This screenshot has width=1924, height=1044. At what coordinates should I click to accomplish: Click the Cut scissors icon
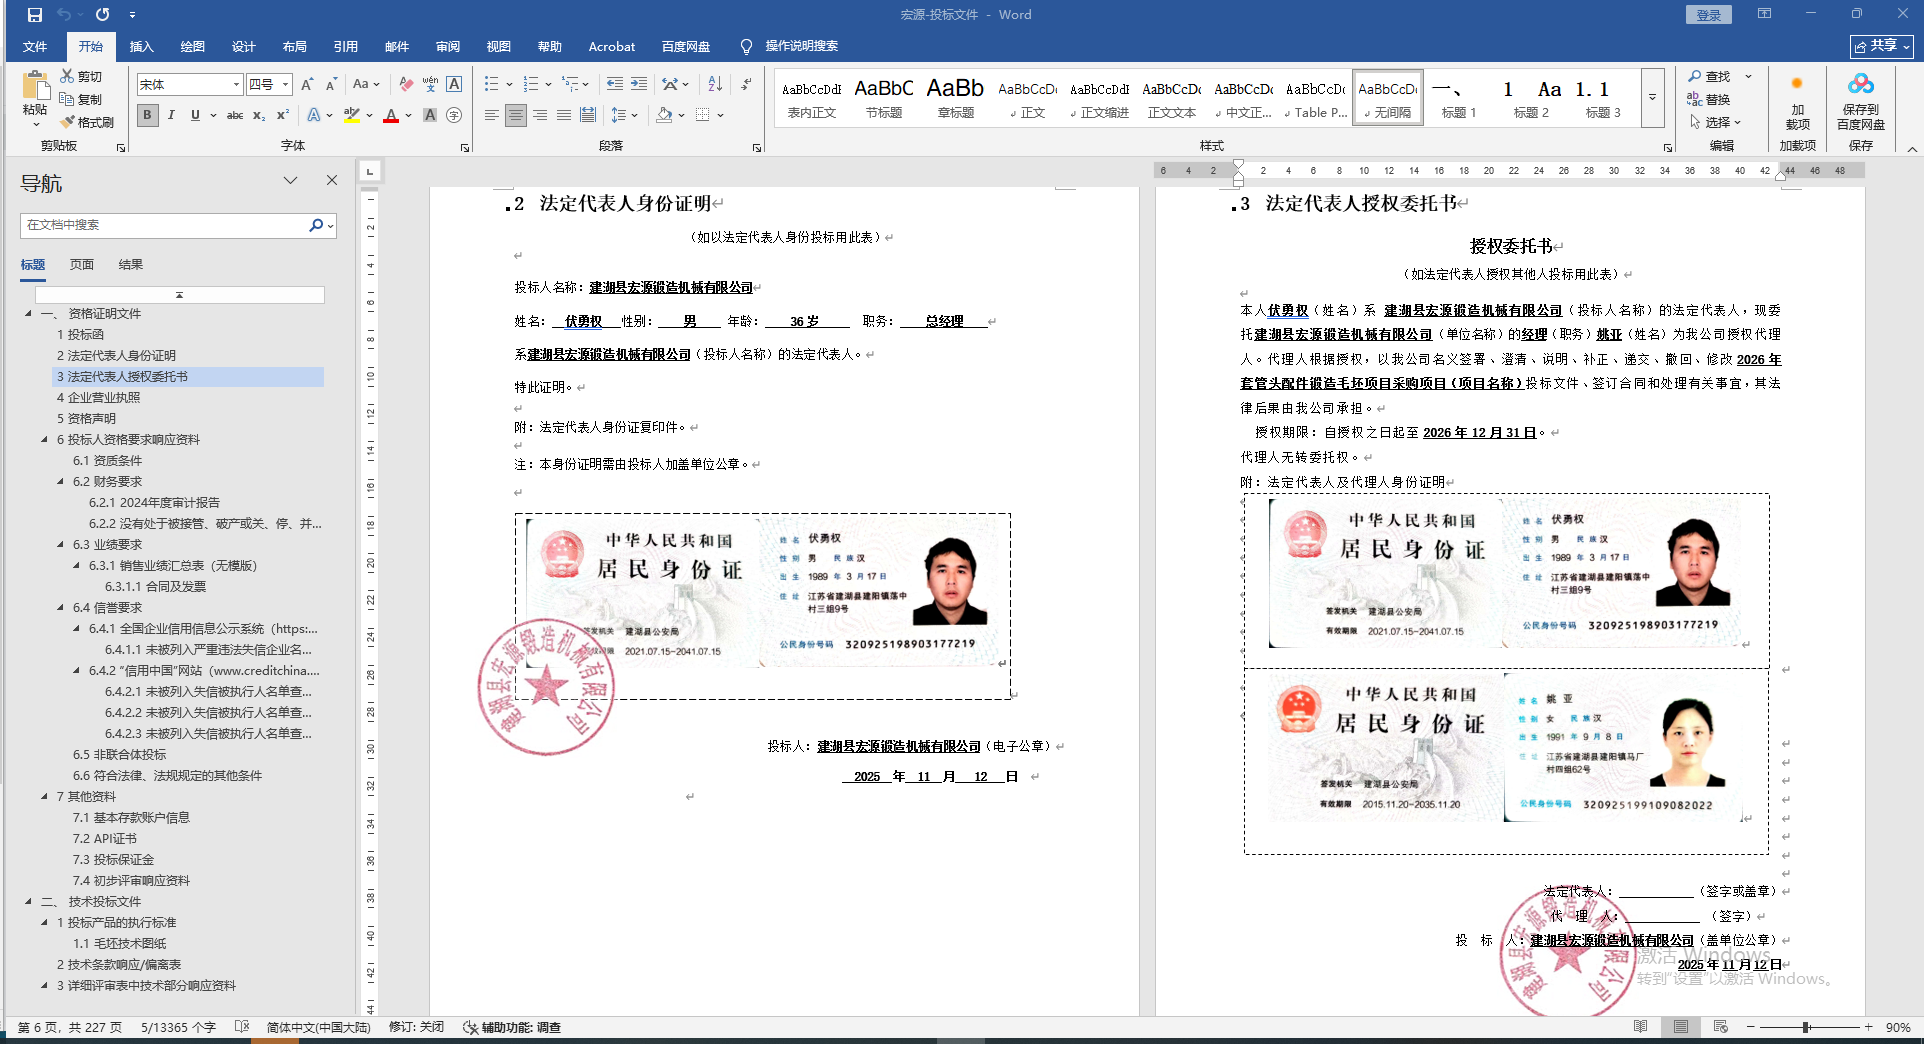click(x=67, y=76)
